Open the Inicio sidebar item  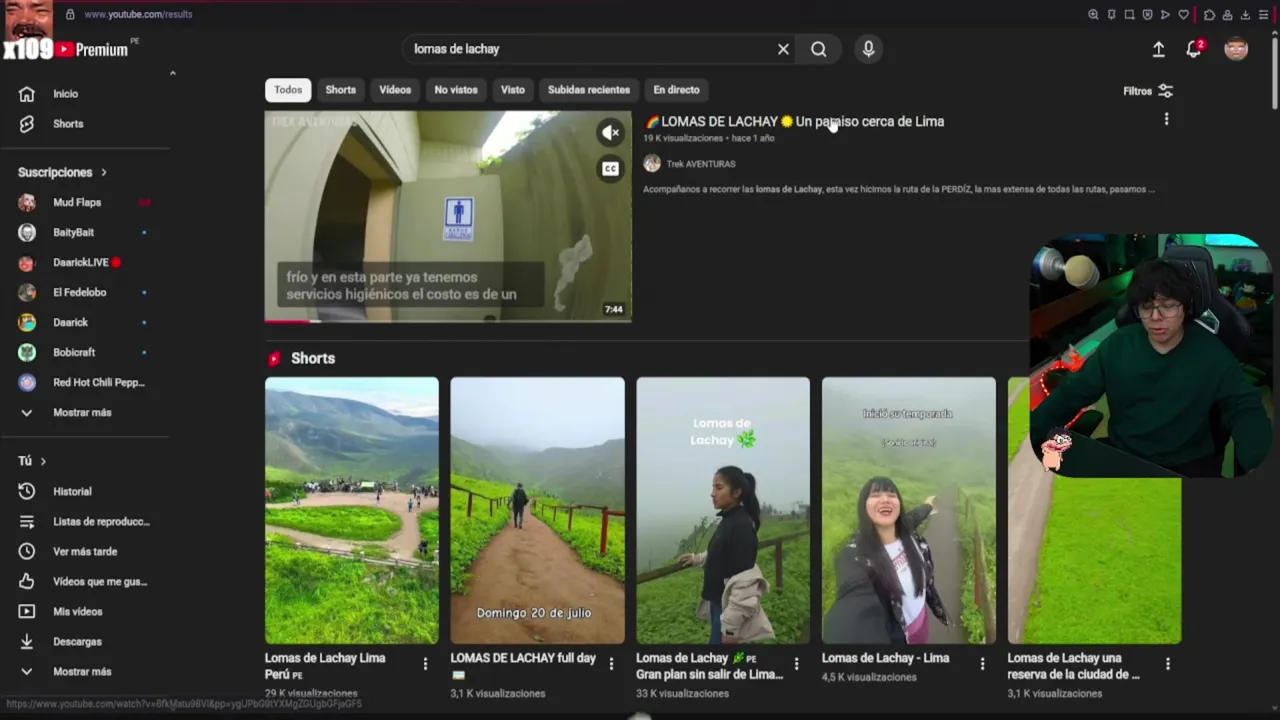(66, 94)
